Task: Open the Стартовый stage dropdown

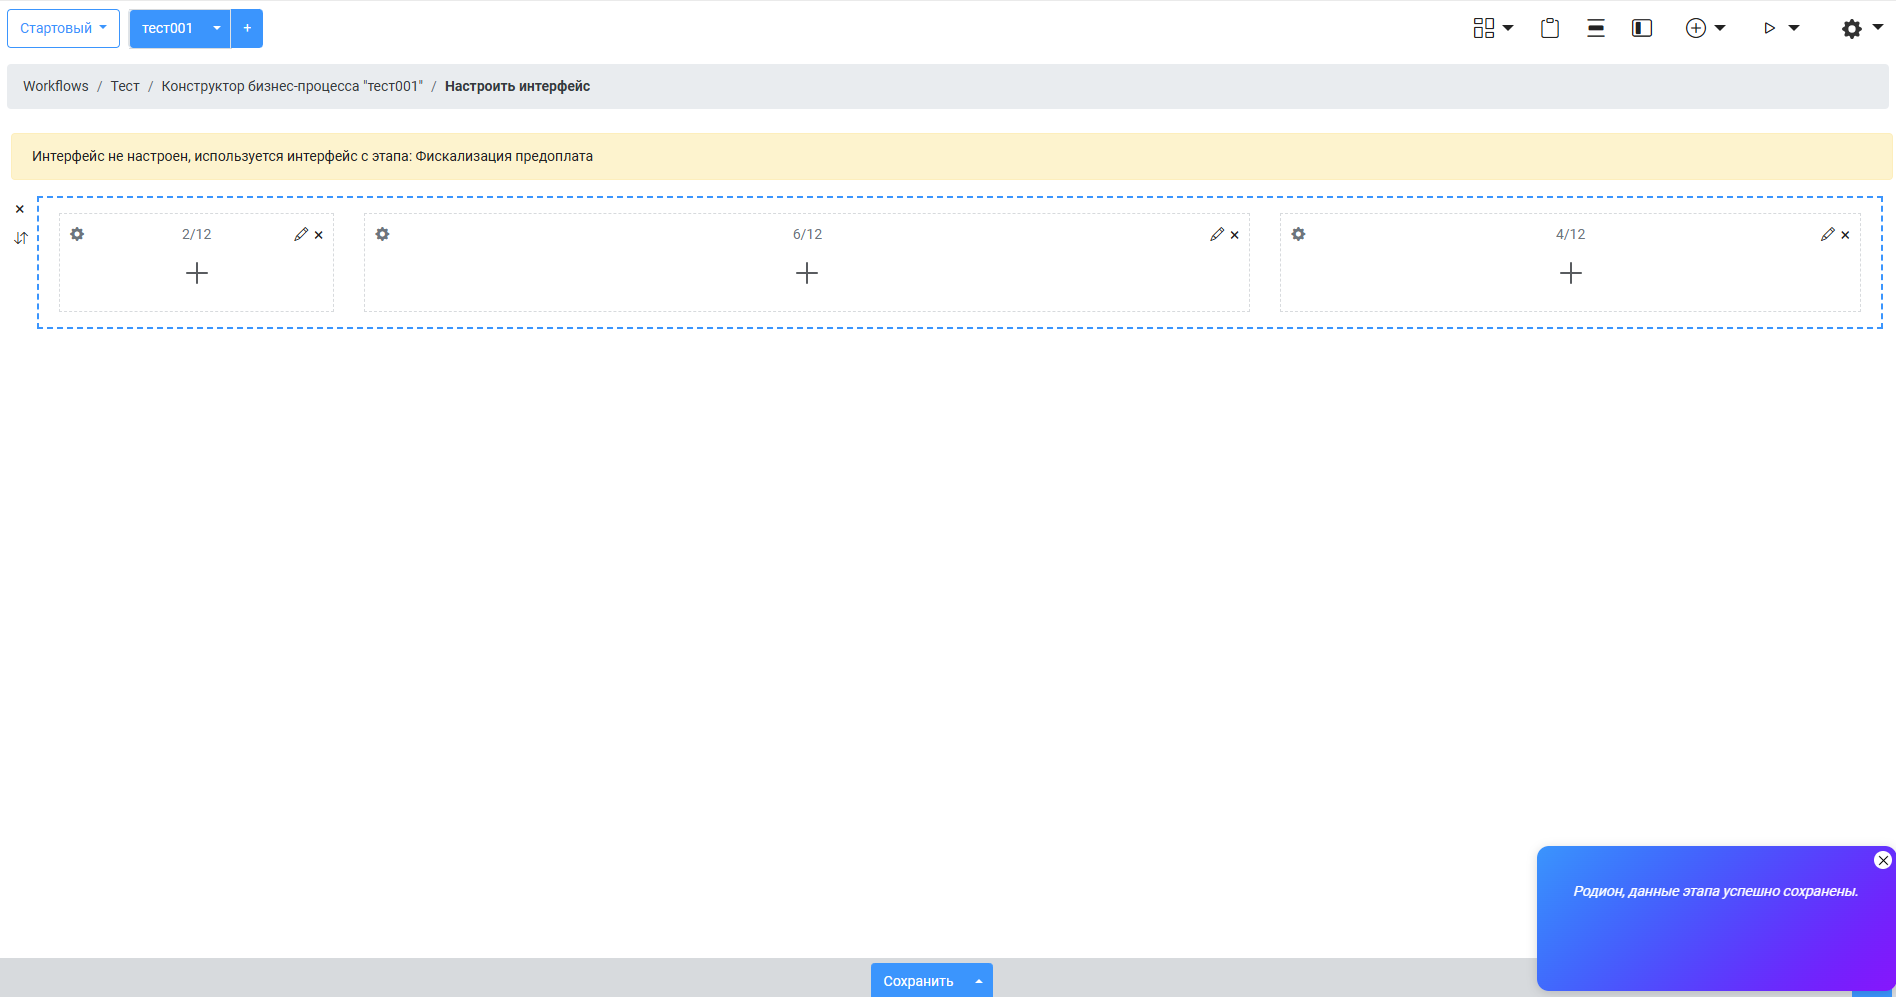Action: tap(63, 28)
